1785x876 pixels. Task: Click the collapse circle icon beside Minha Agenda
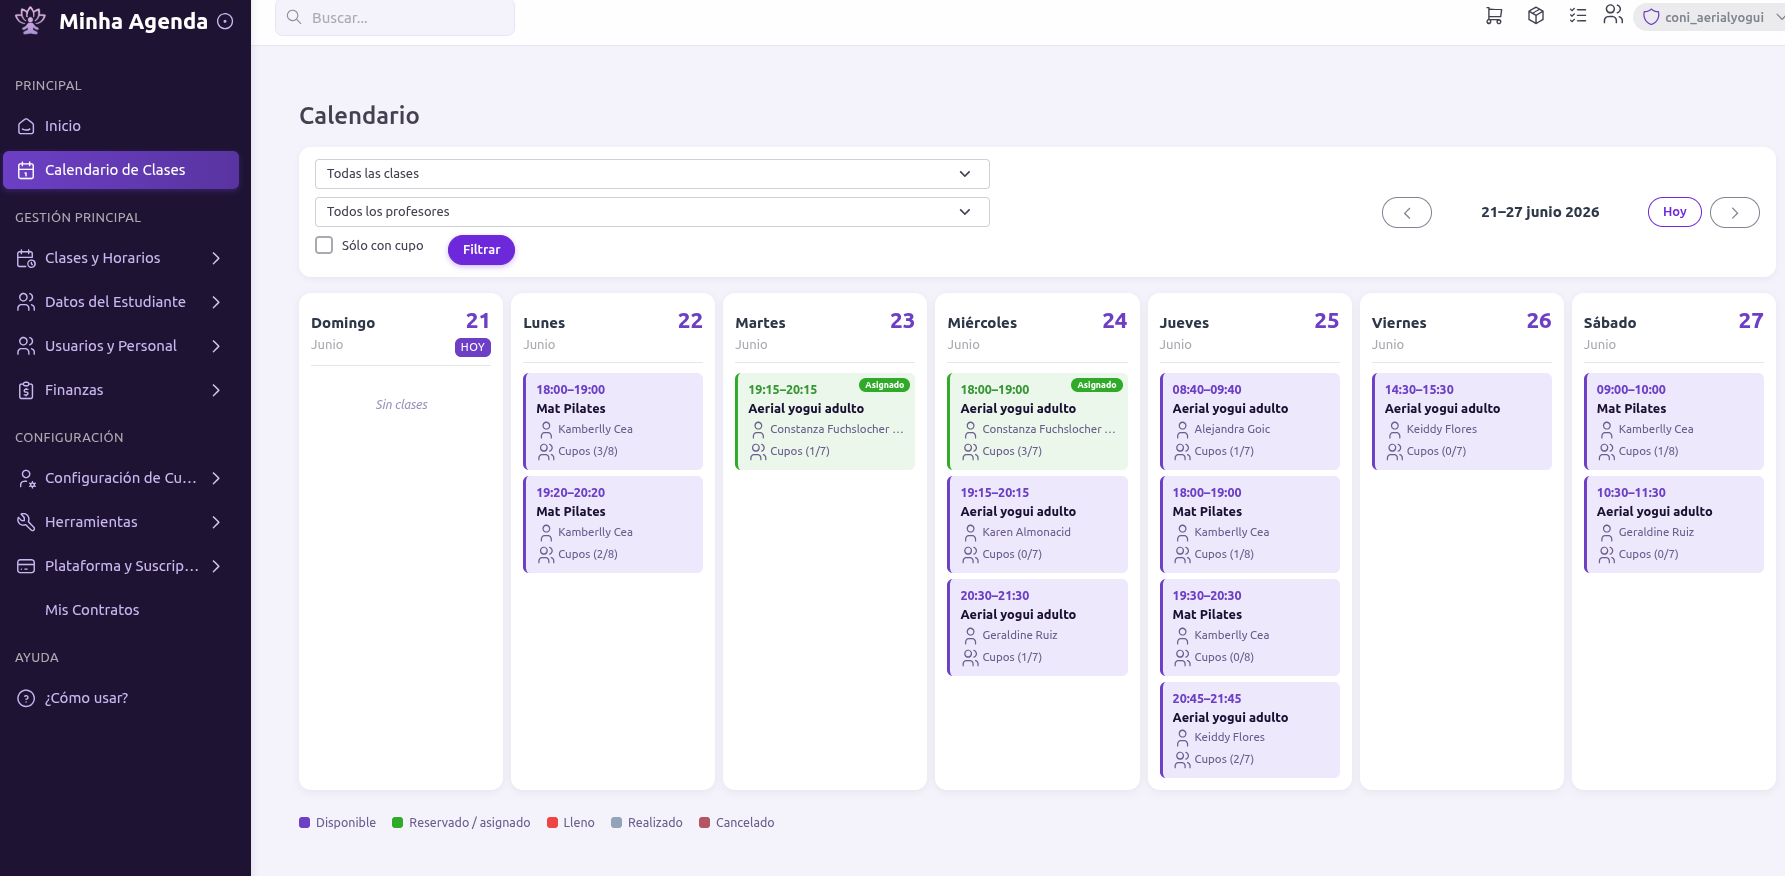[x=226, y=21]
